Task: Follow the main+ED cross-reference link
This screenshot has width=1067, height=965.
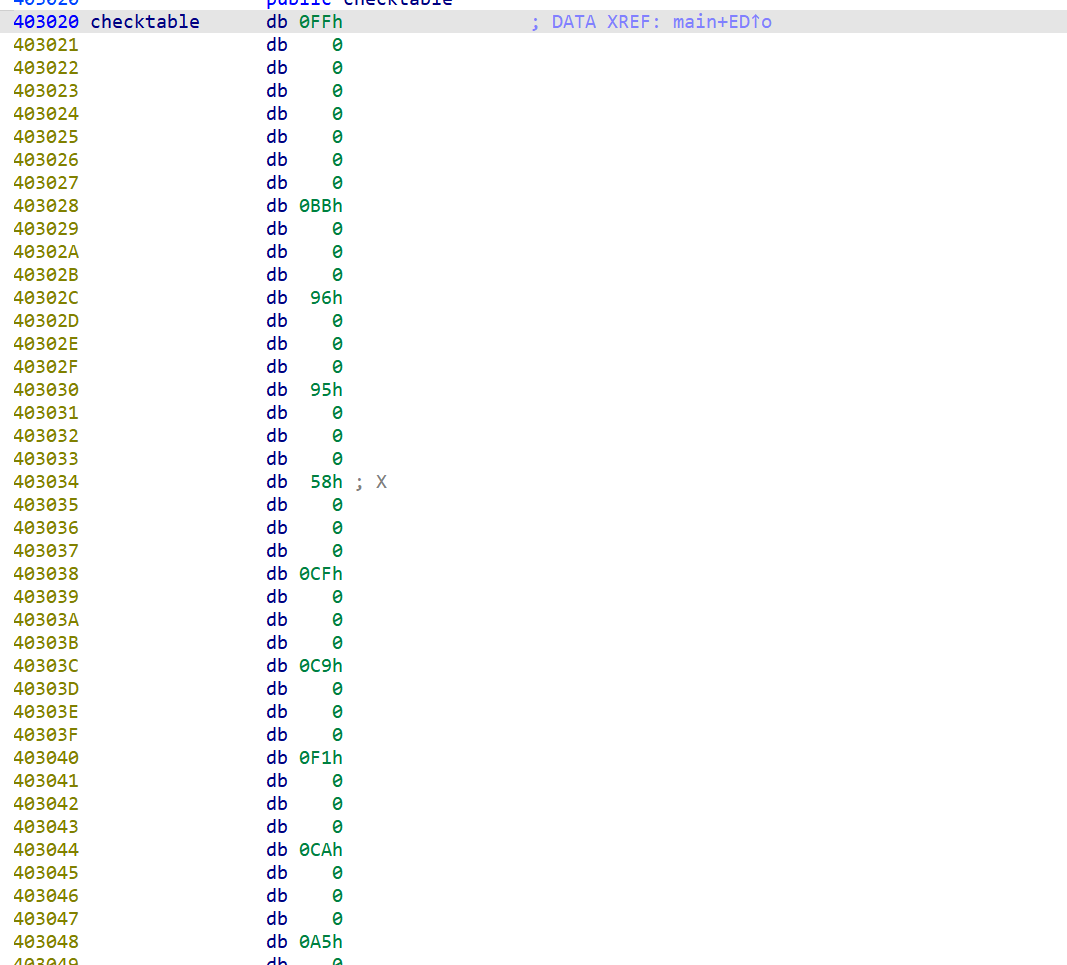Action: (722, 22)
